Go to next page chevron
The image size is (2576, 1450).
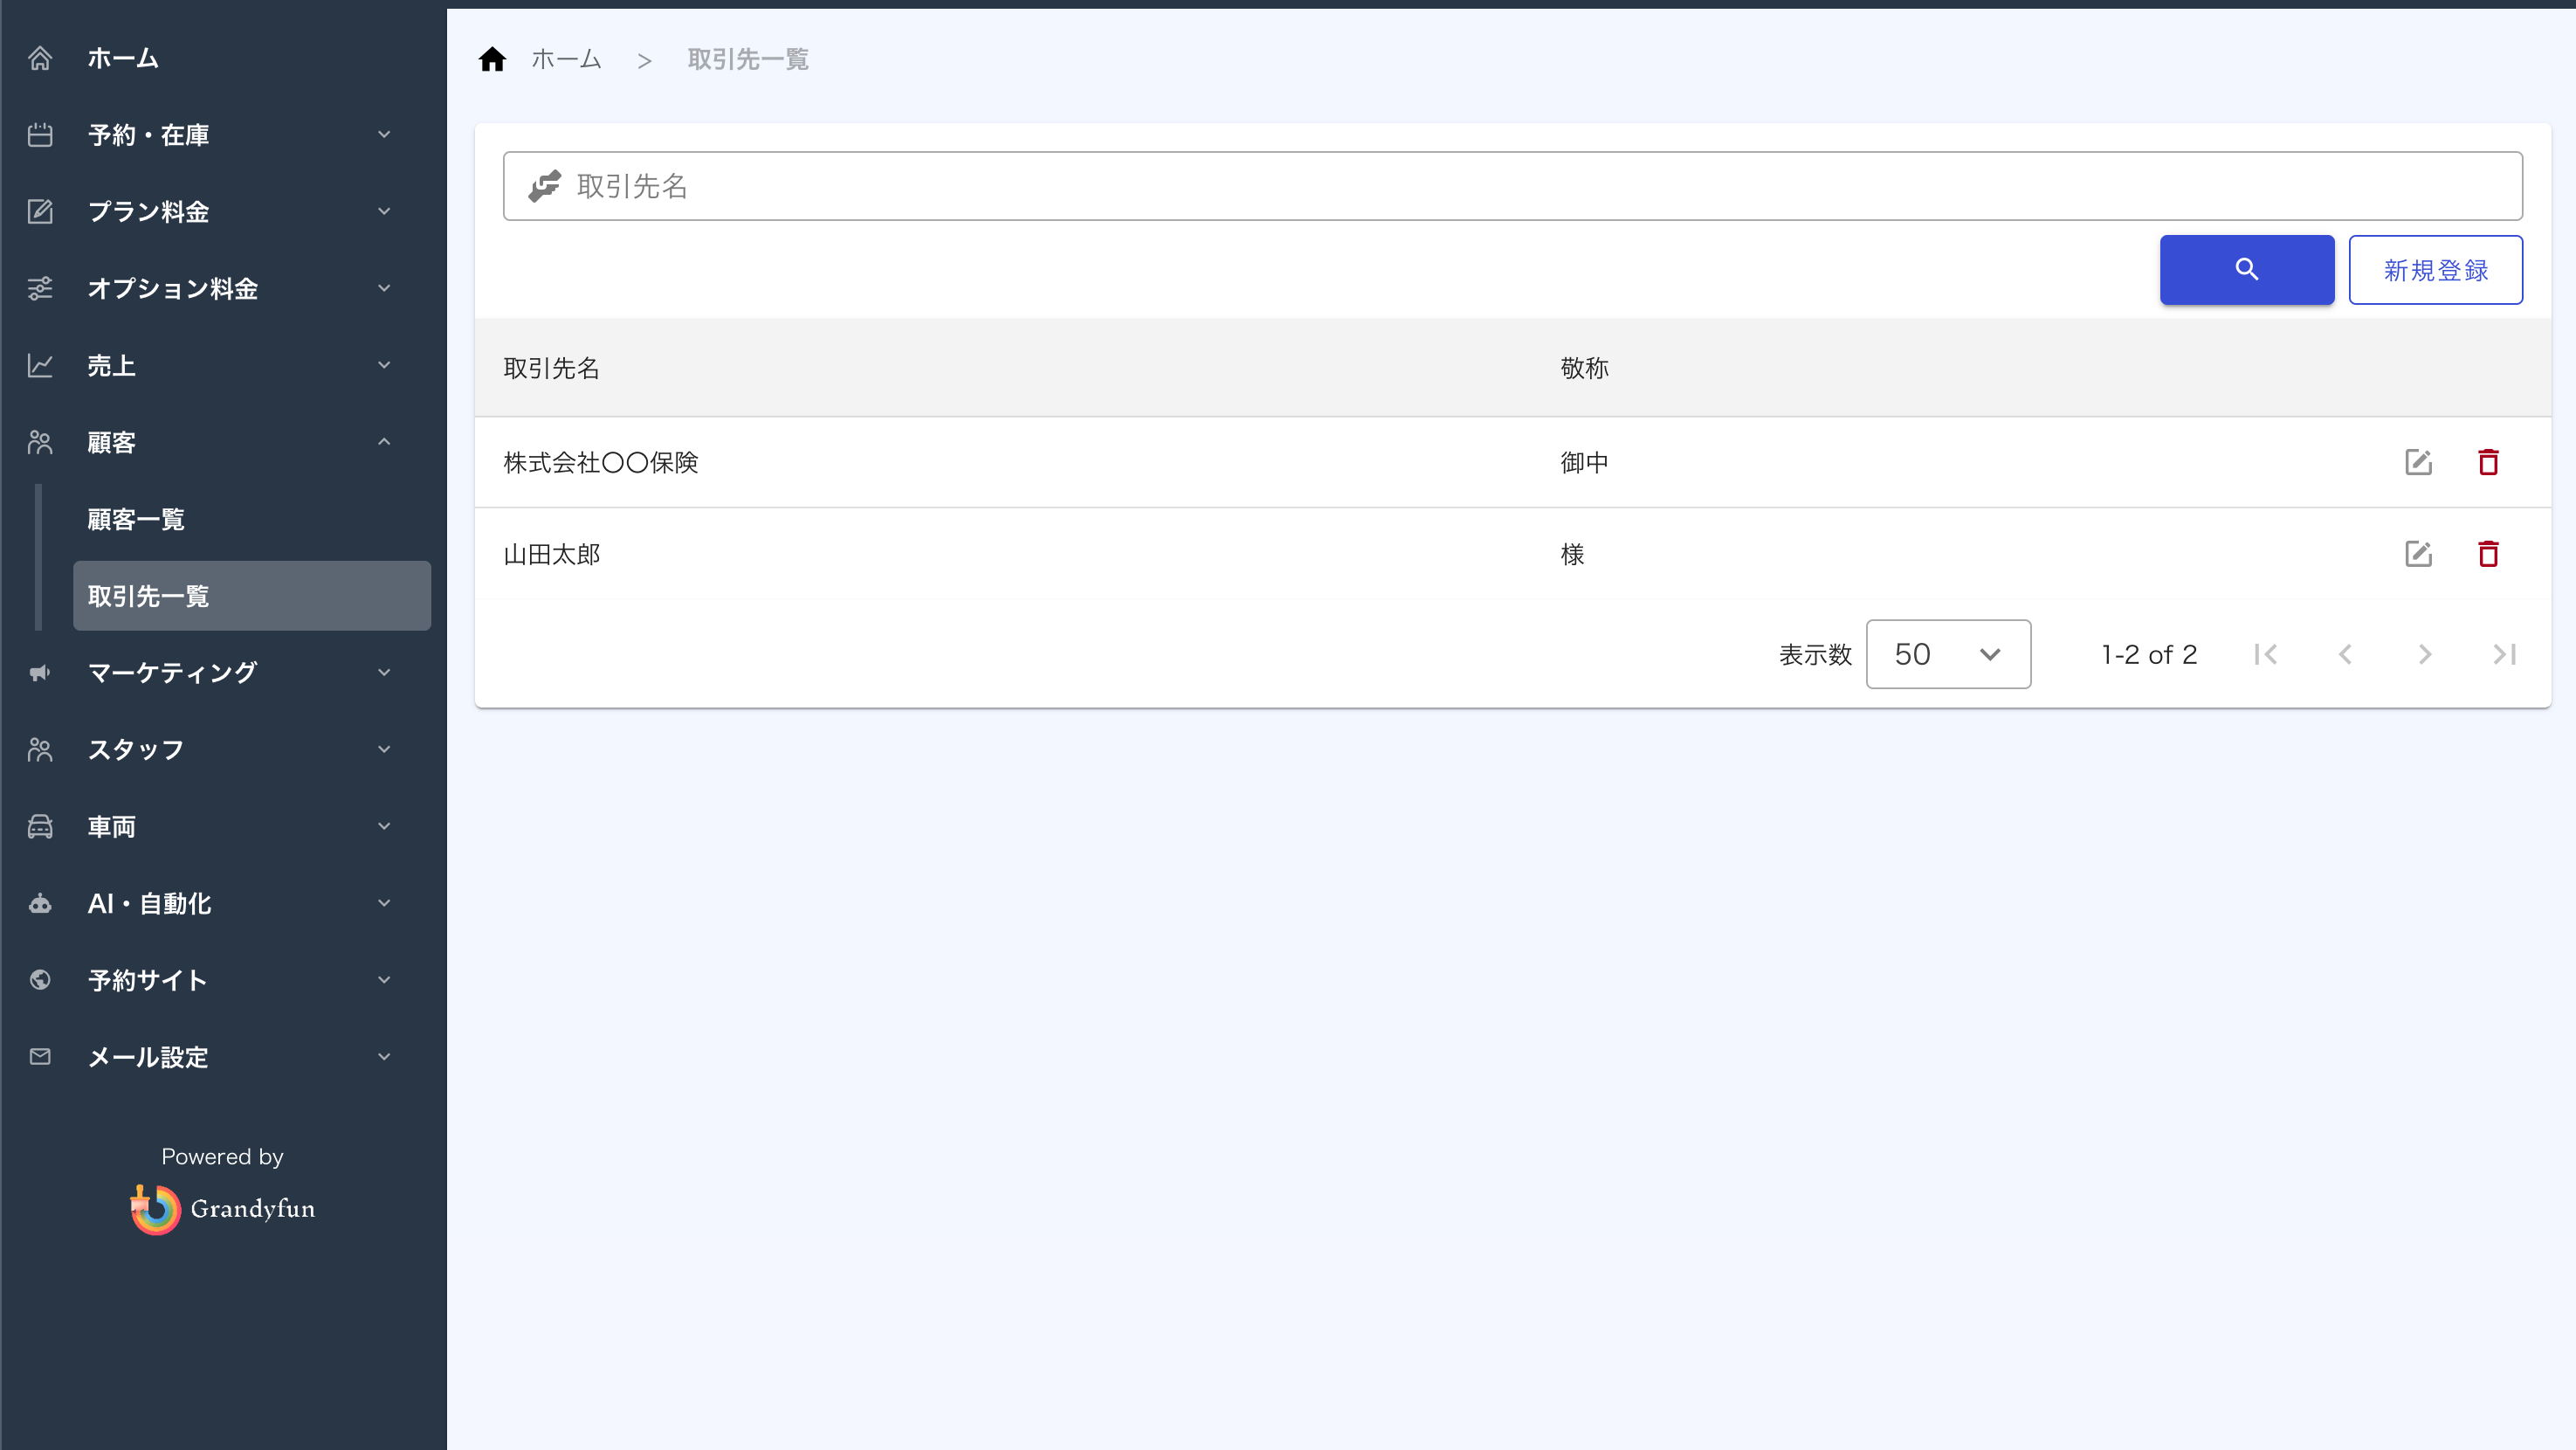click(x=2424, y=654)
